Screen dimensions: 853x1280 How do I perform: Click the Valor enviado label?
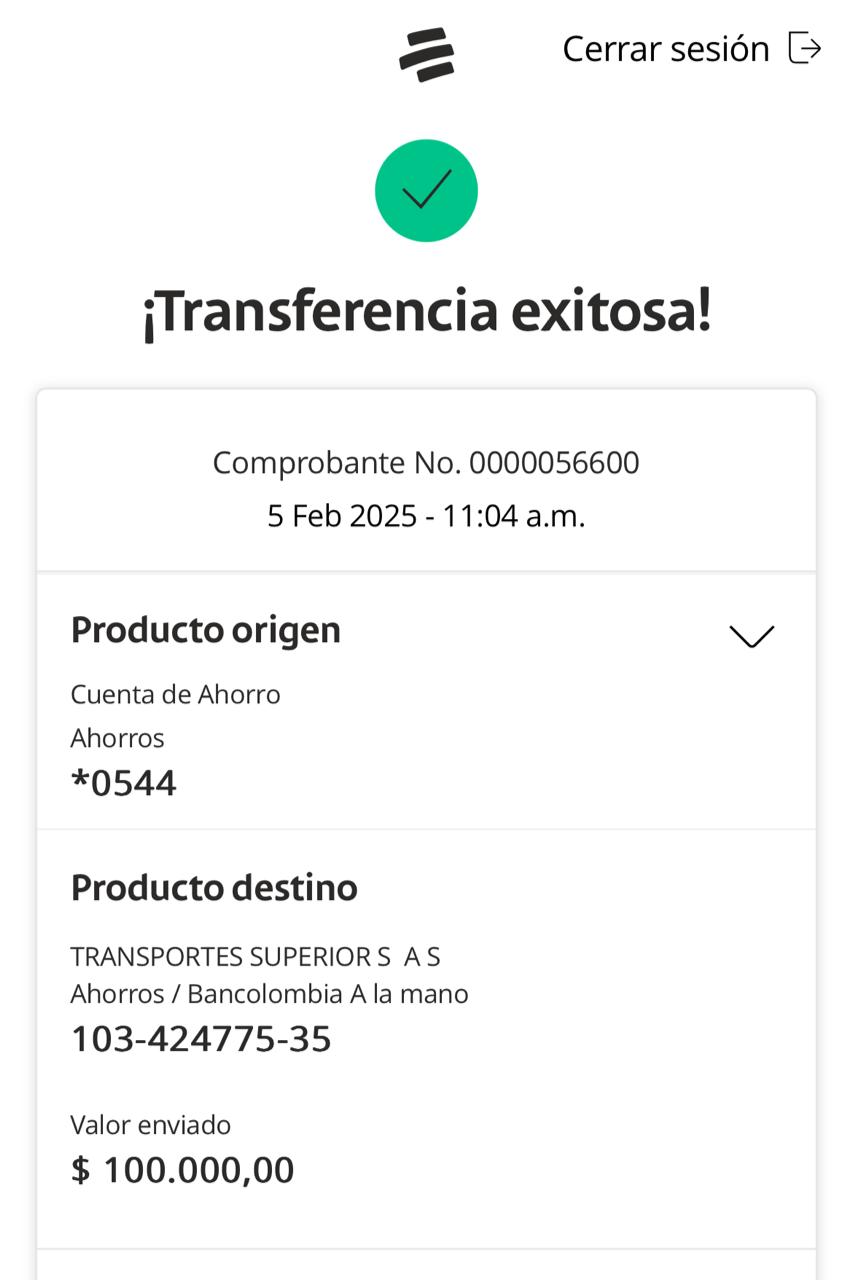coord(150,1125)
